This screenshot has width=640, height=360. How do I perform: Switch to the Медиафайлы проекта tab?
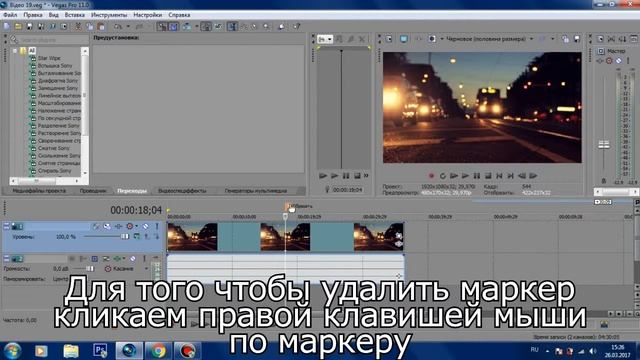38,191
